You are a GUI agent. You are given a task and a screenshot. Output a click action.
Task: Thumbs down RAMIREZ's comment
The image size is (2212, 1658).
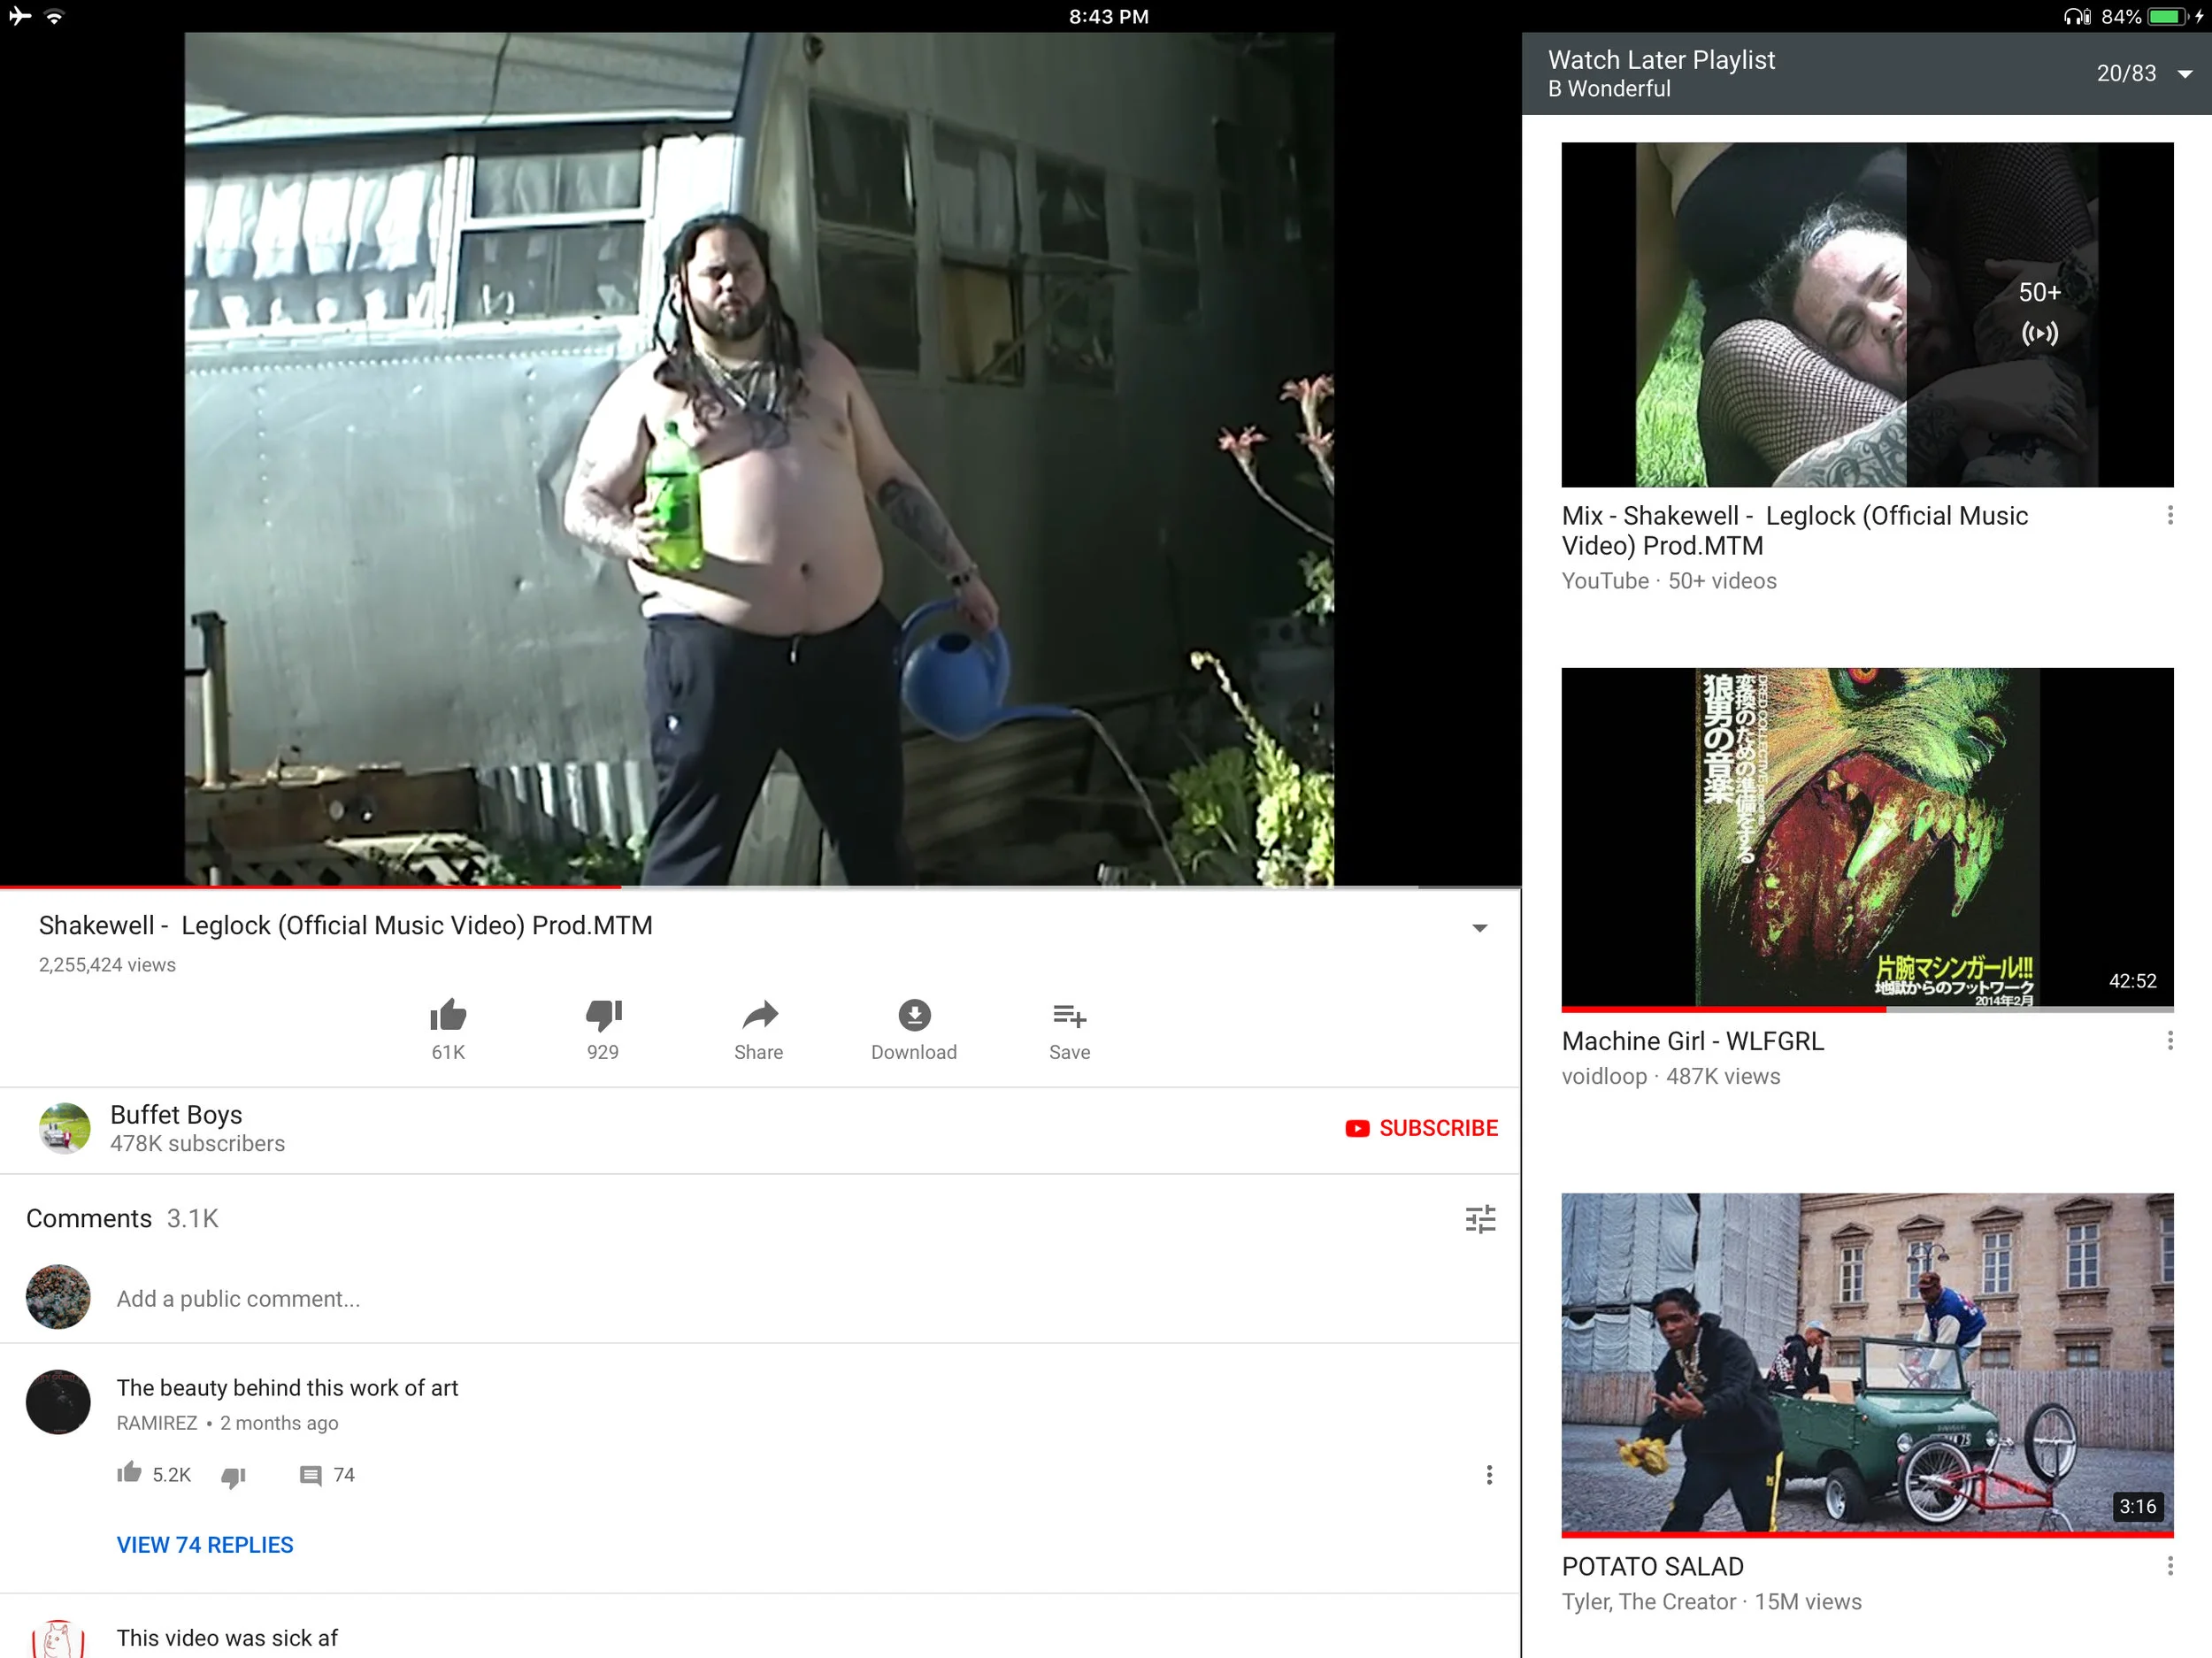click(233, 1477)
